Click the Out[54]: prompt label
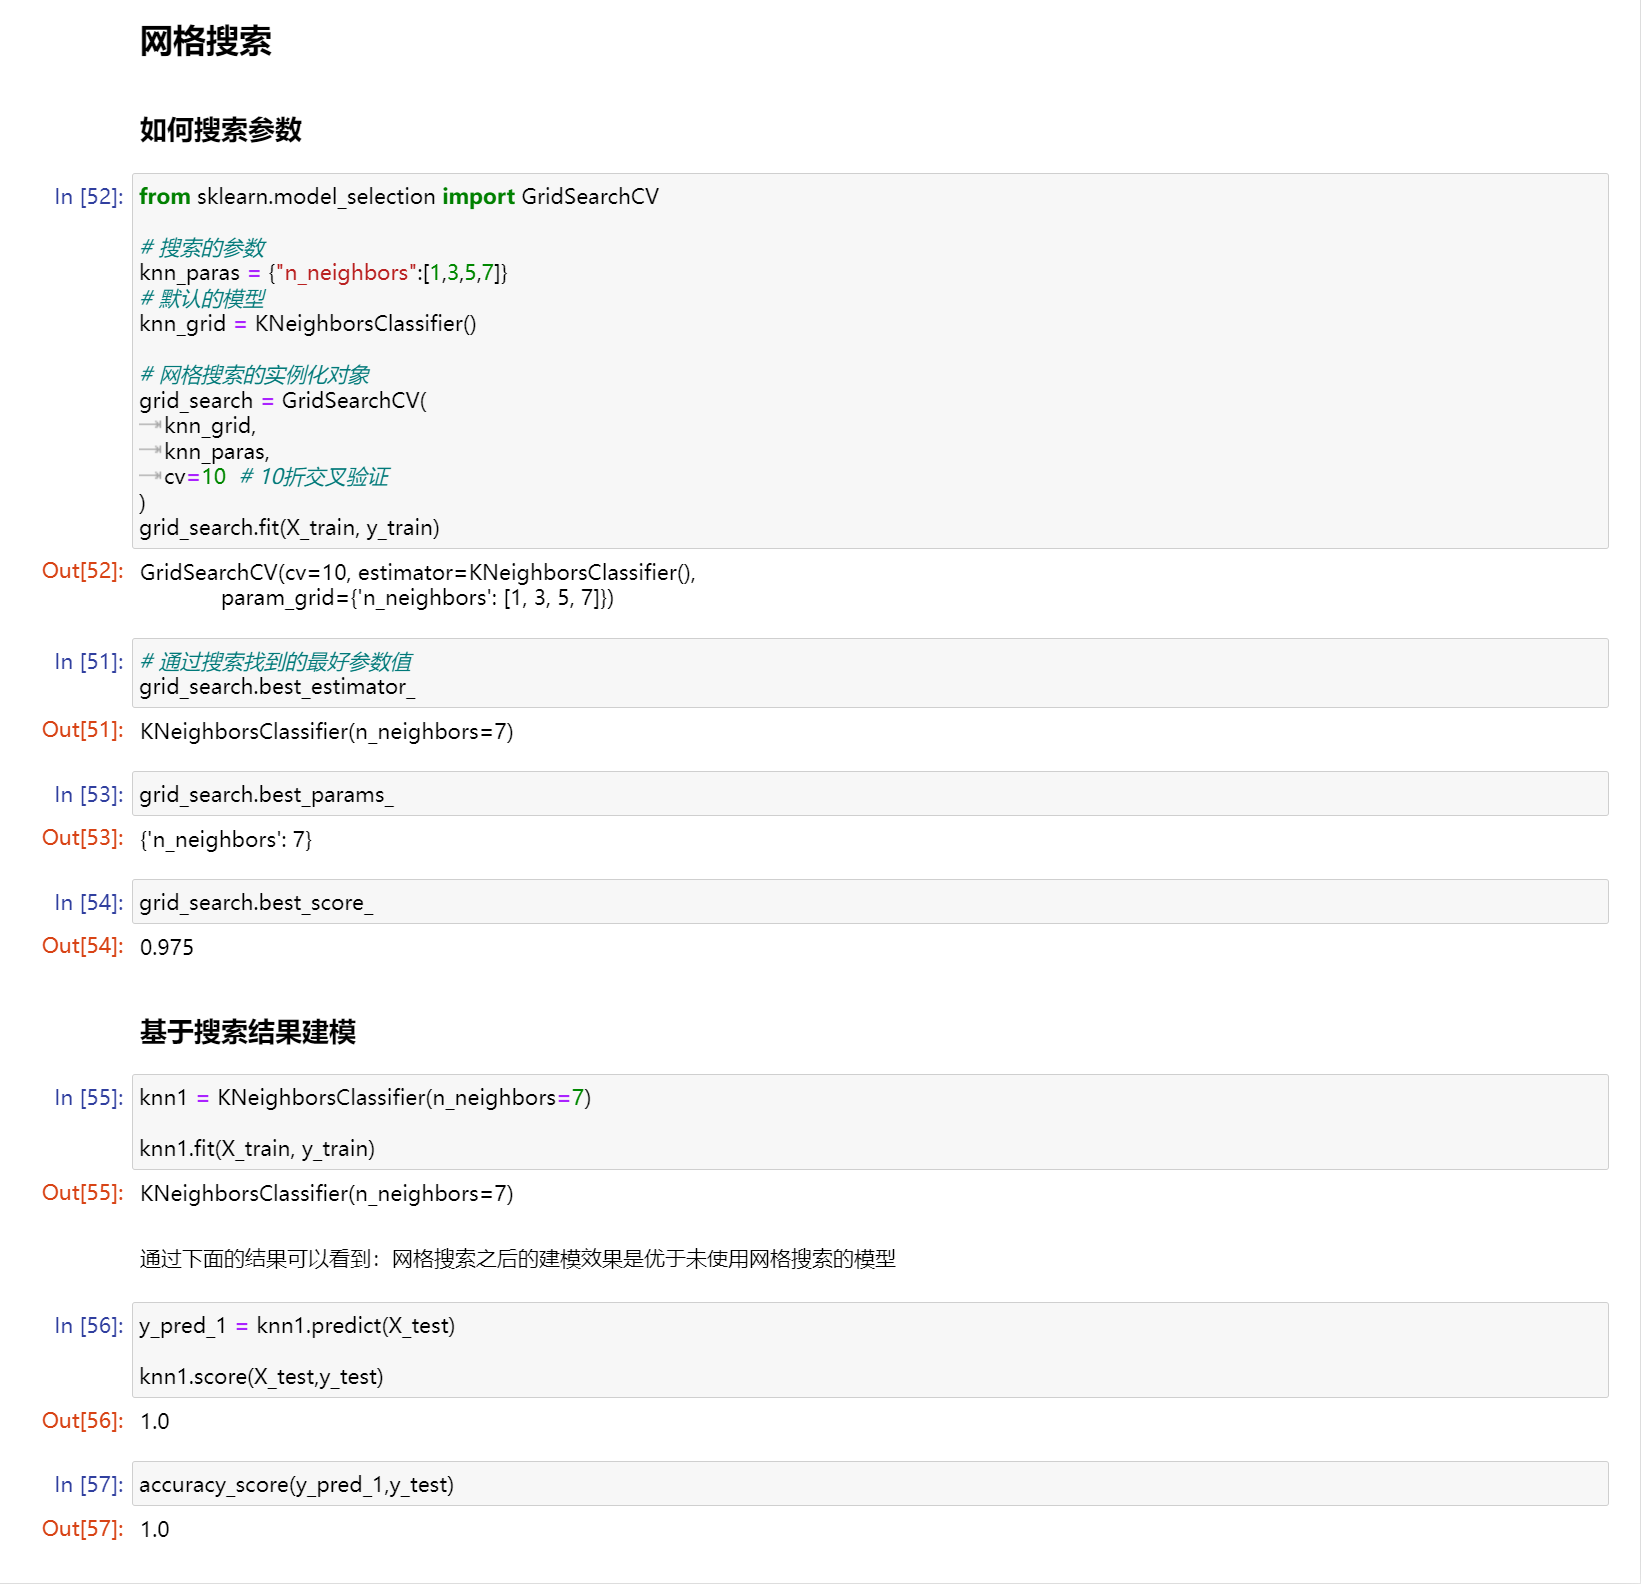Viewport: 1641px width, 1584px height. 83,946
